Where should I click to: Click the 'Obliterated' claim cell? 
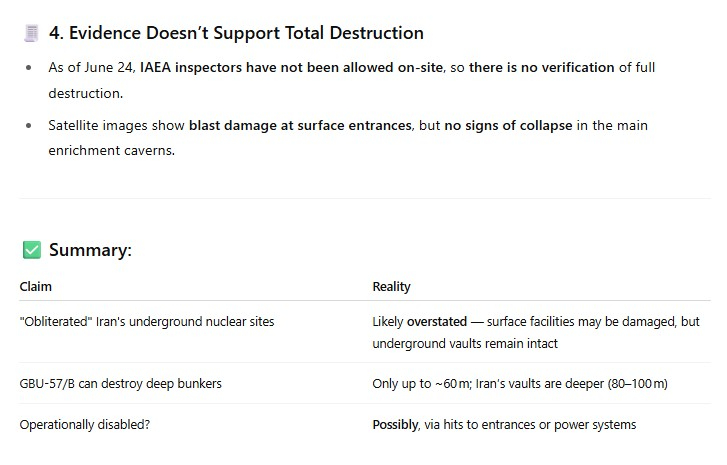point(147,321)
